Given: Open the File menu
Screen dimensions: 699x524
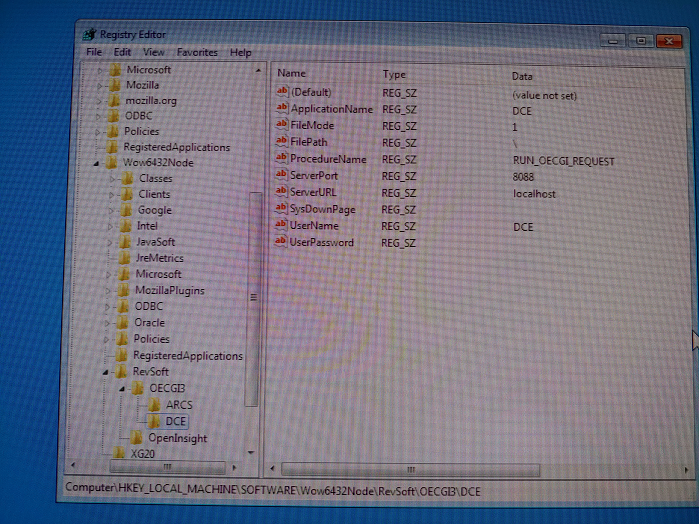Looking at the screenshot, I should [94, 52].
